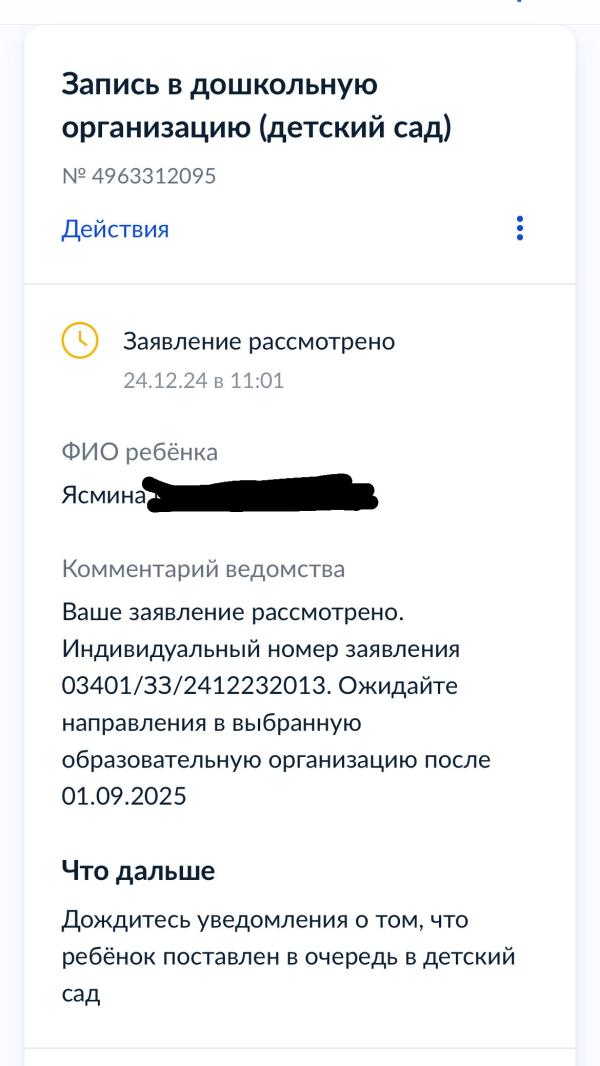Viewport: 600px width, 1066px height.
Task: Open the Действия link
Action: tap(115, 229)
